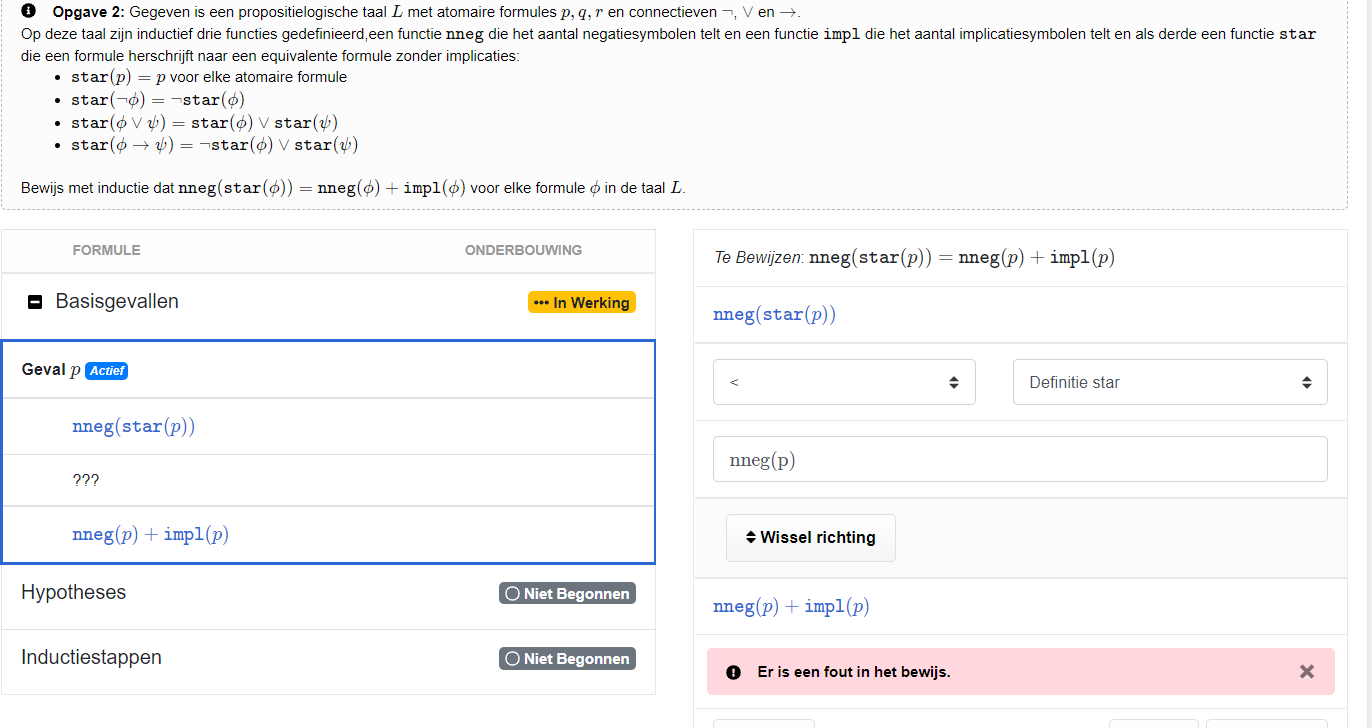Screen dimensions: 1372x728
Task: Click the Actief badge next to Geval p
Action: click(x=106, y=370)
